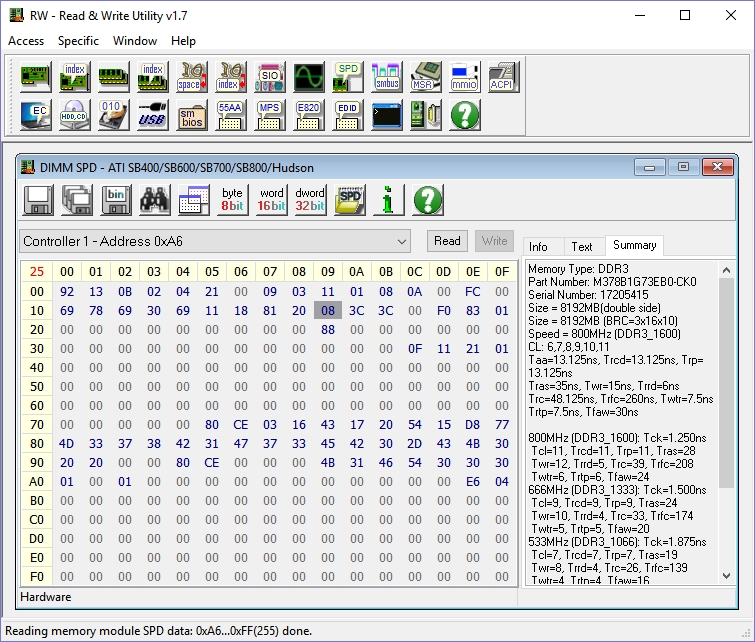Open the MSR registers tool
The image size is (755, 642).
pos(426,77)
